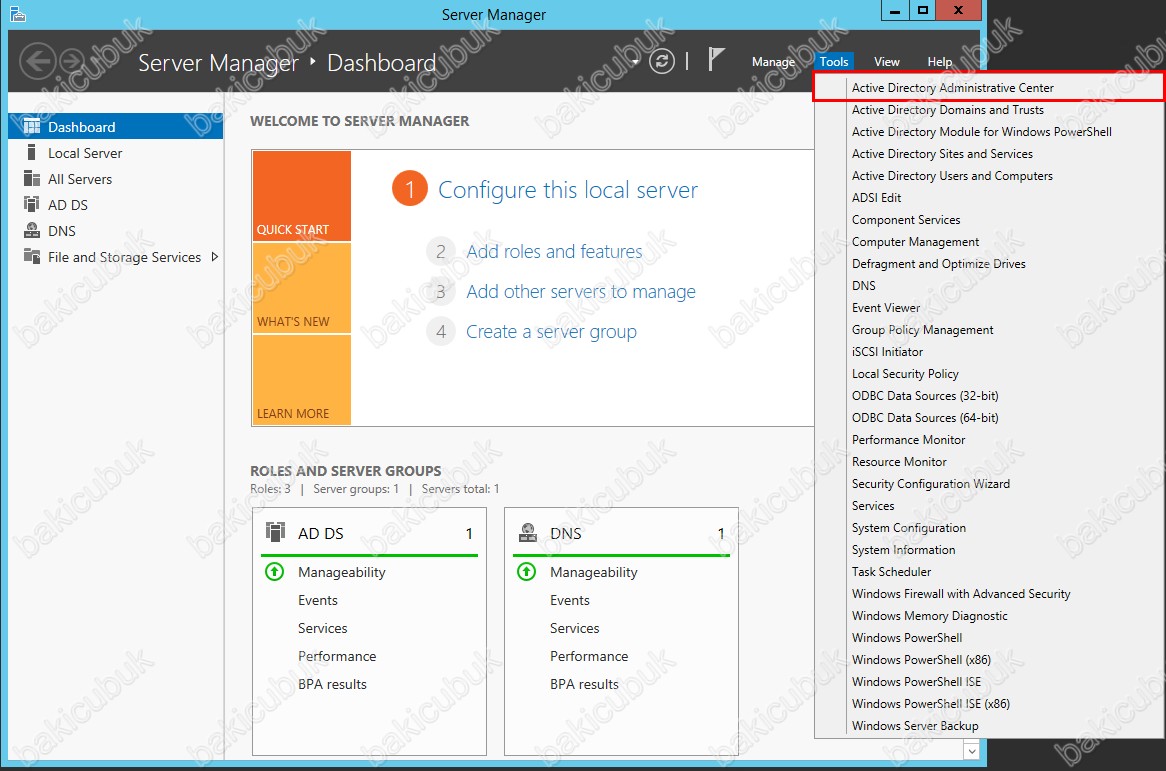Screen dimensions: 1166x771
Task: Choose ODBC Data Sources (64-bit)
Action: 989,418
